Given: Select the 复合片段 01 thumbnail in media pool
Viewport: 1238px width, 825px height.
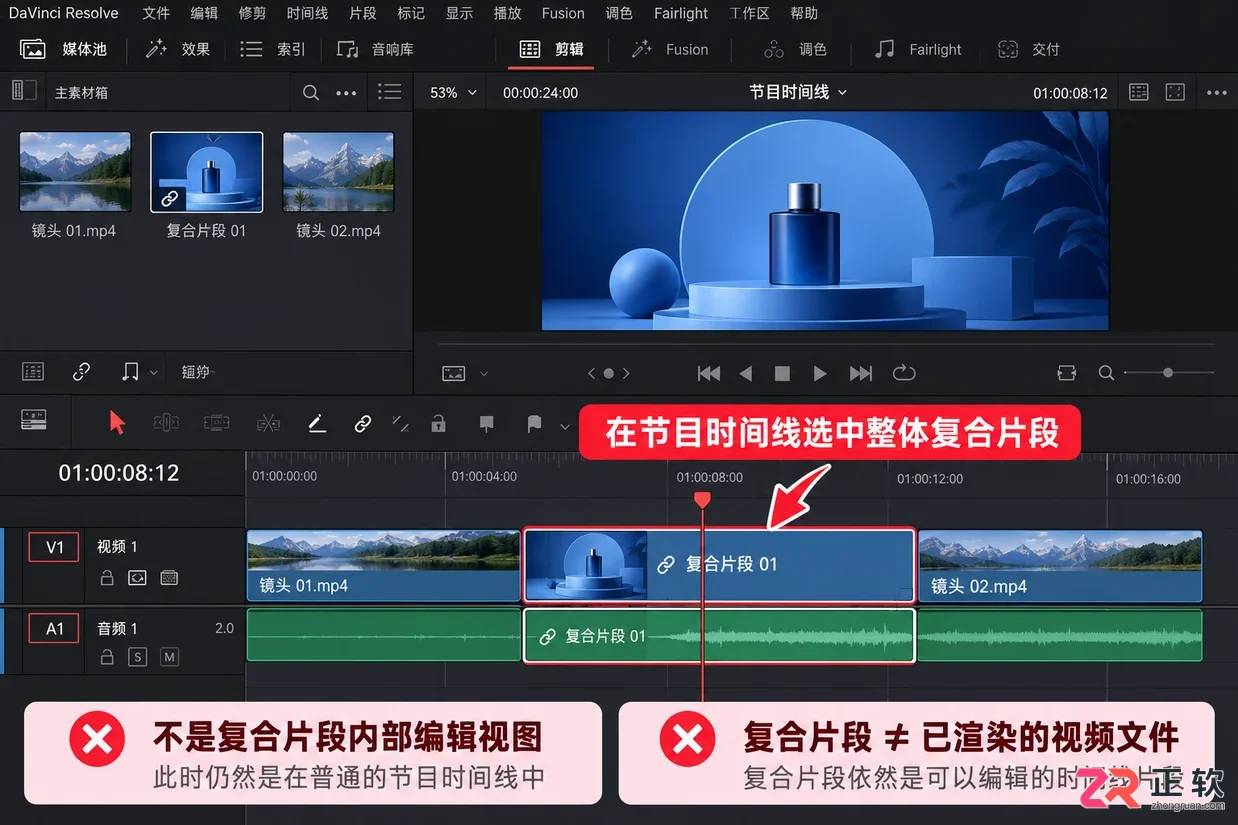Looking at the screenshot, I should coord(207,172).
